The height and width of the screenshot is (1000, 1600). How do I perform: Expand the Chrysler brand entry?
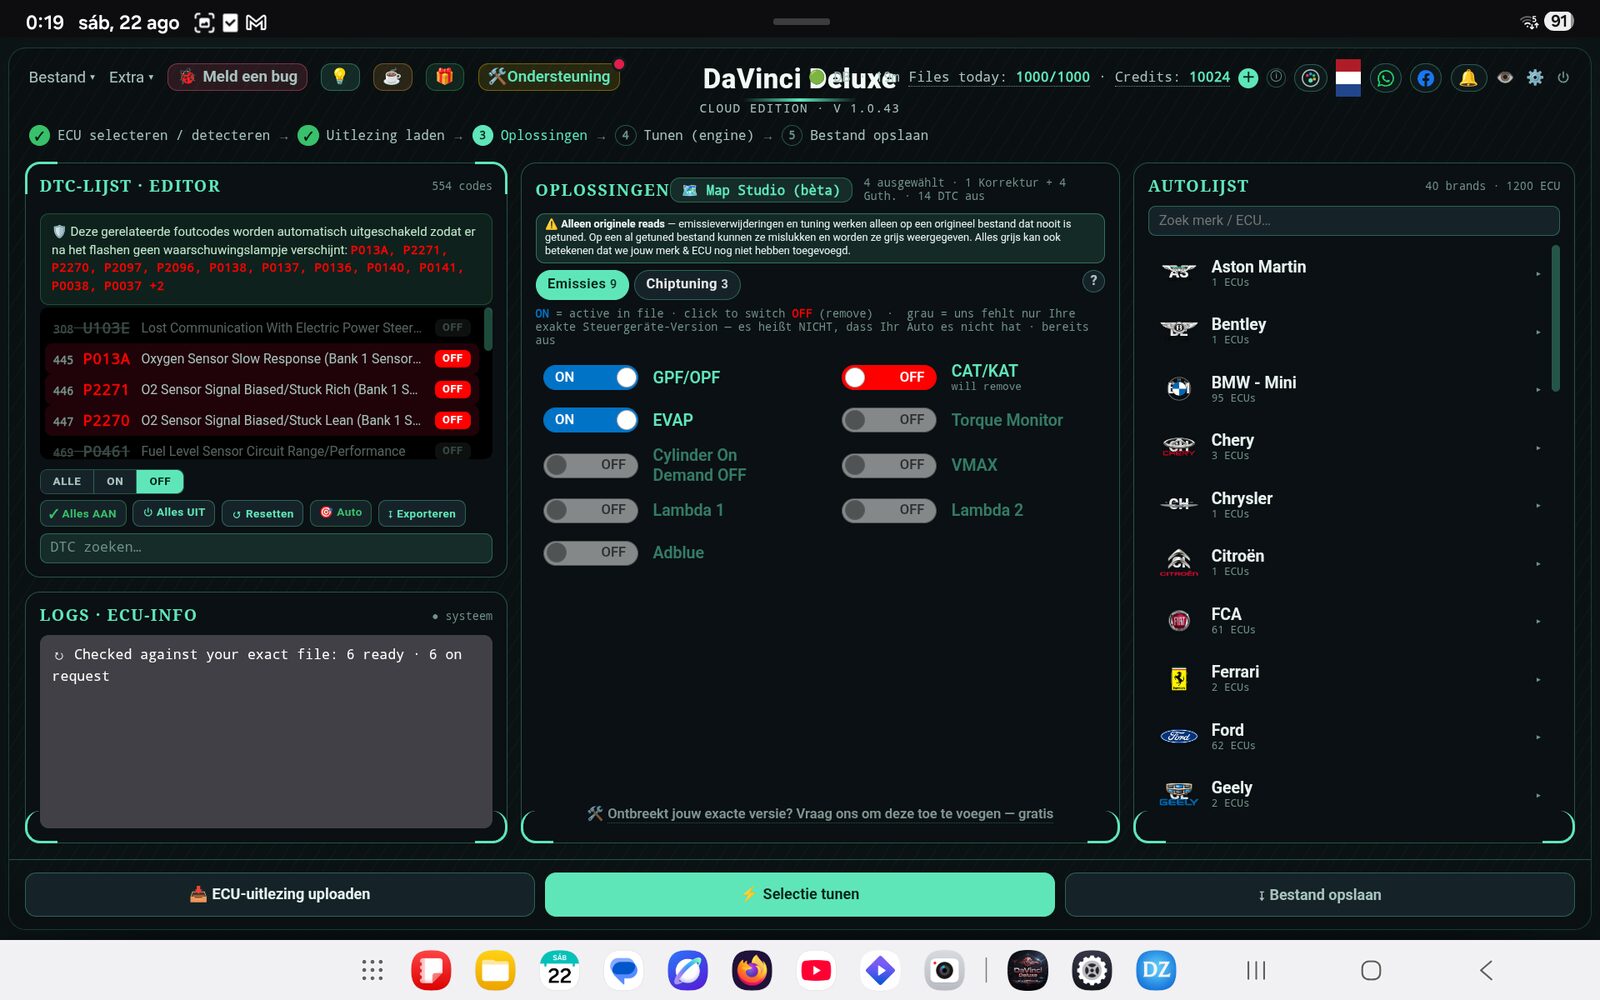(1538, 506)
